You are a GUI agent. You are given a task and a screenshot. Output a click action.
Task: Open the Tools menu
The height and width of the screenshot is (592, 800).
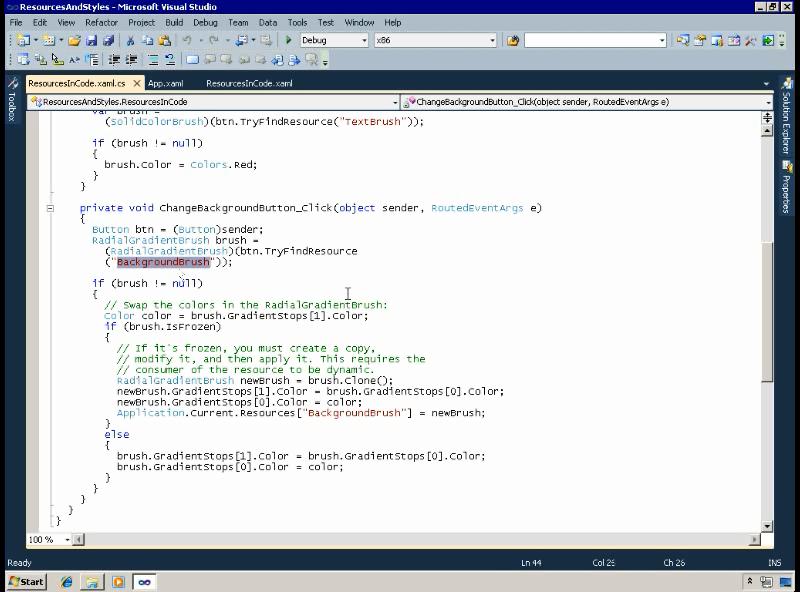click(297, 22)
